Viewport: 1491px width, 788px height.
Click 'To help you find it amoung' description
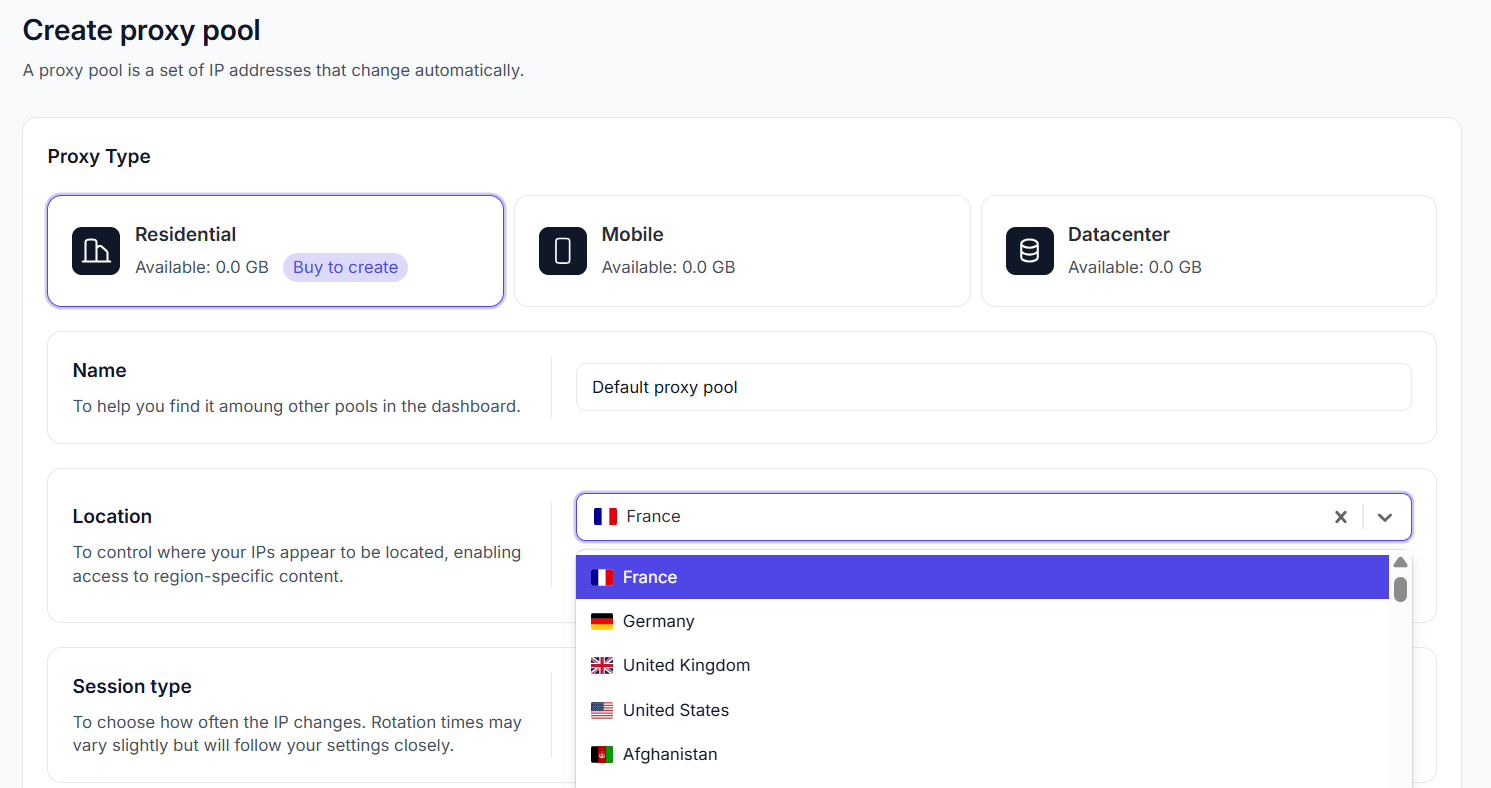pos(297,407)
